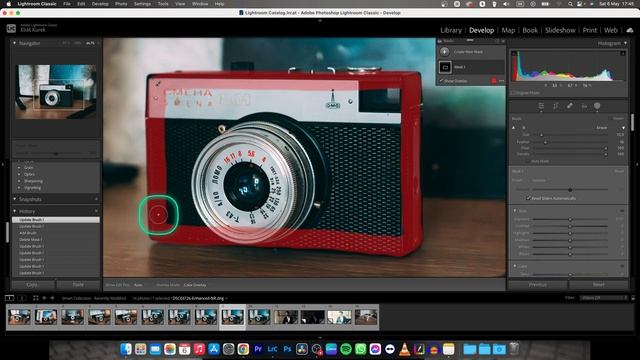Open Spotify from the Dock
The height and width of the screenshot is (360, 640).
point(346,349)
